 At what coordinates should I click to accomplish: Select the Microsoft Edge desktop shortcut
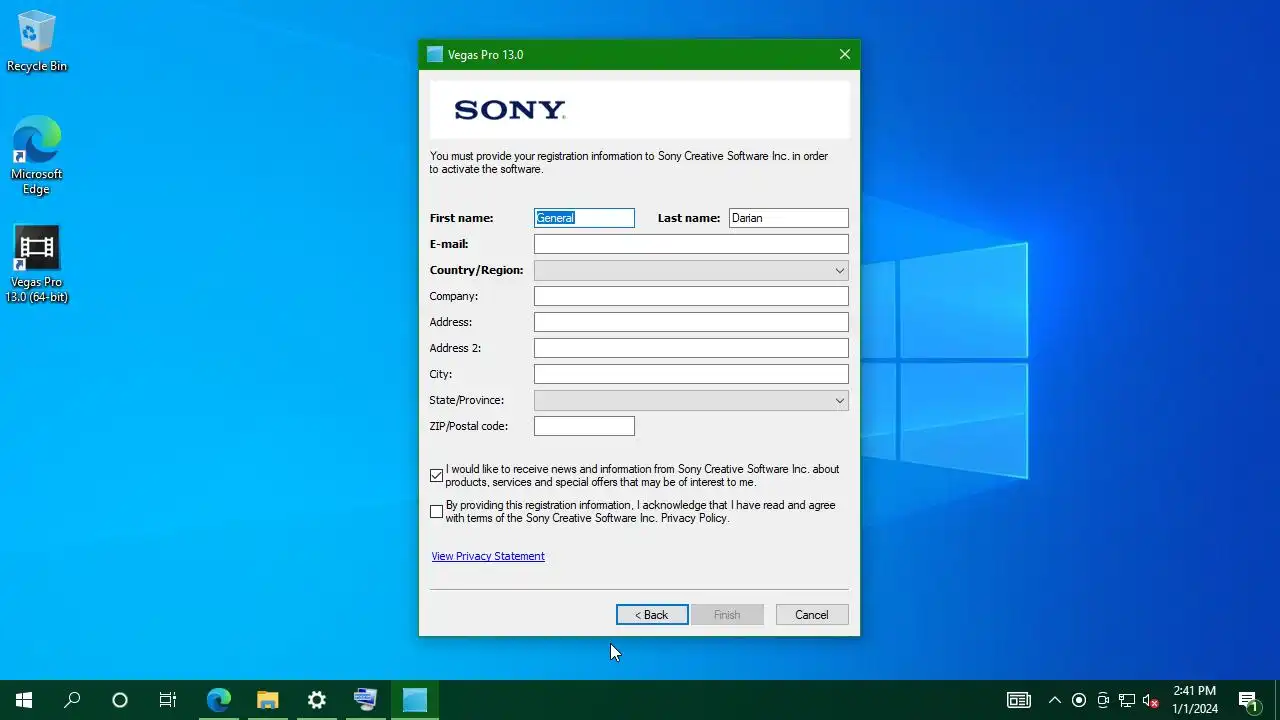37,156
